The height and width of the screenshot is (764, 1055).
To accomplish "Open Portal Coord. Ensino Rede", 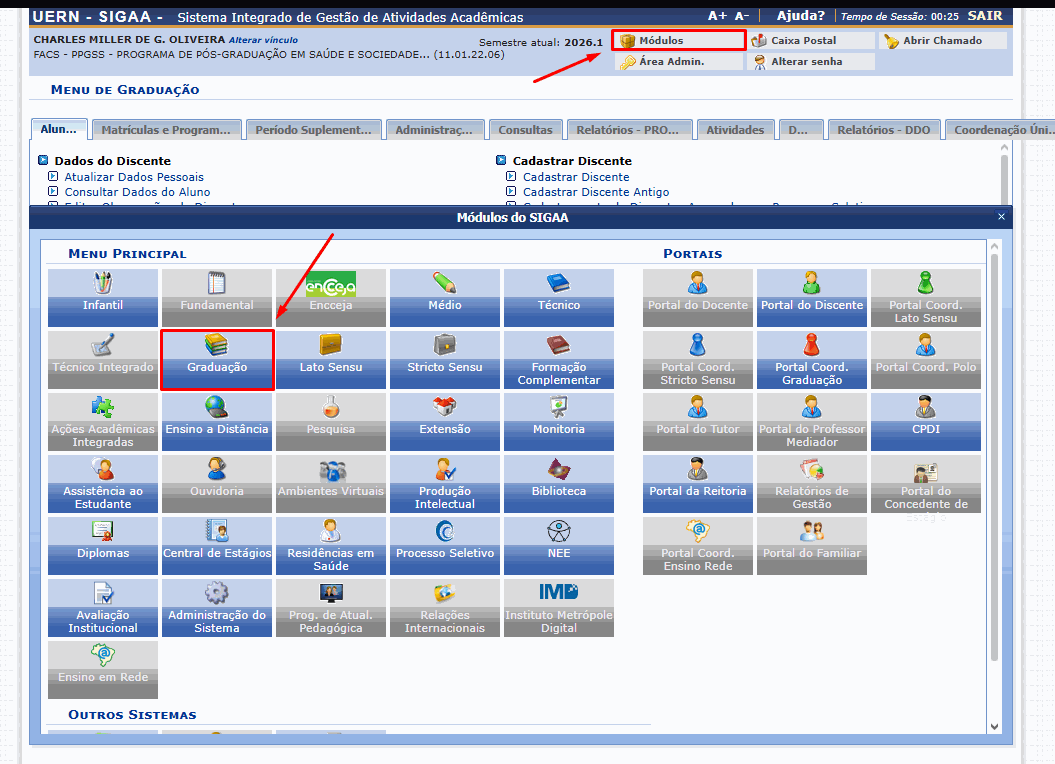I will [698, 545].
